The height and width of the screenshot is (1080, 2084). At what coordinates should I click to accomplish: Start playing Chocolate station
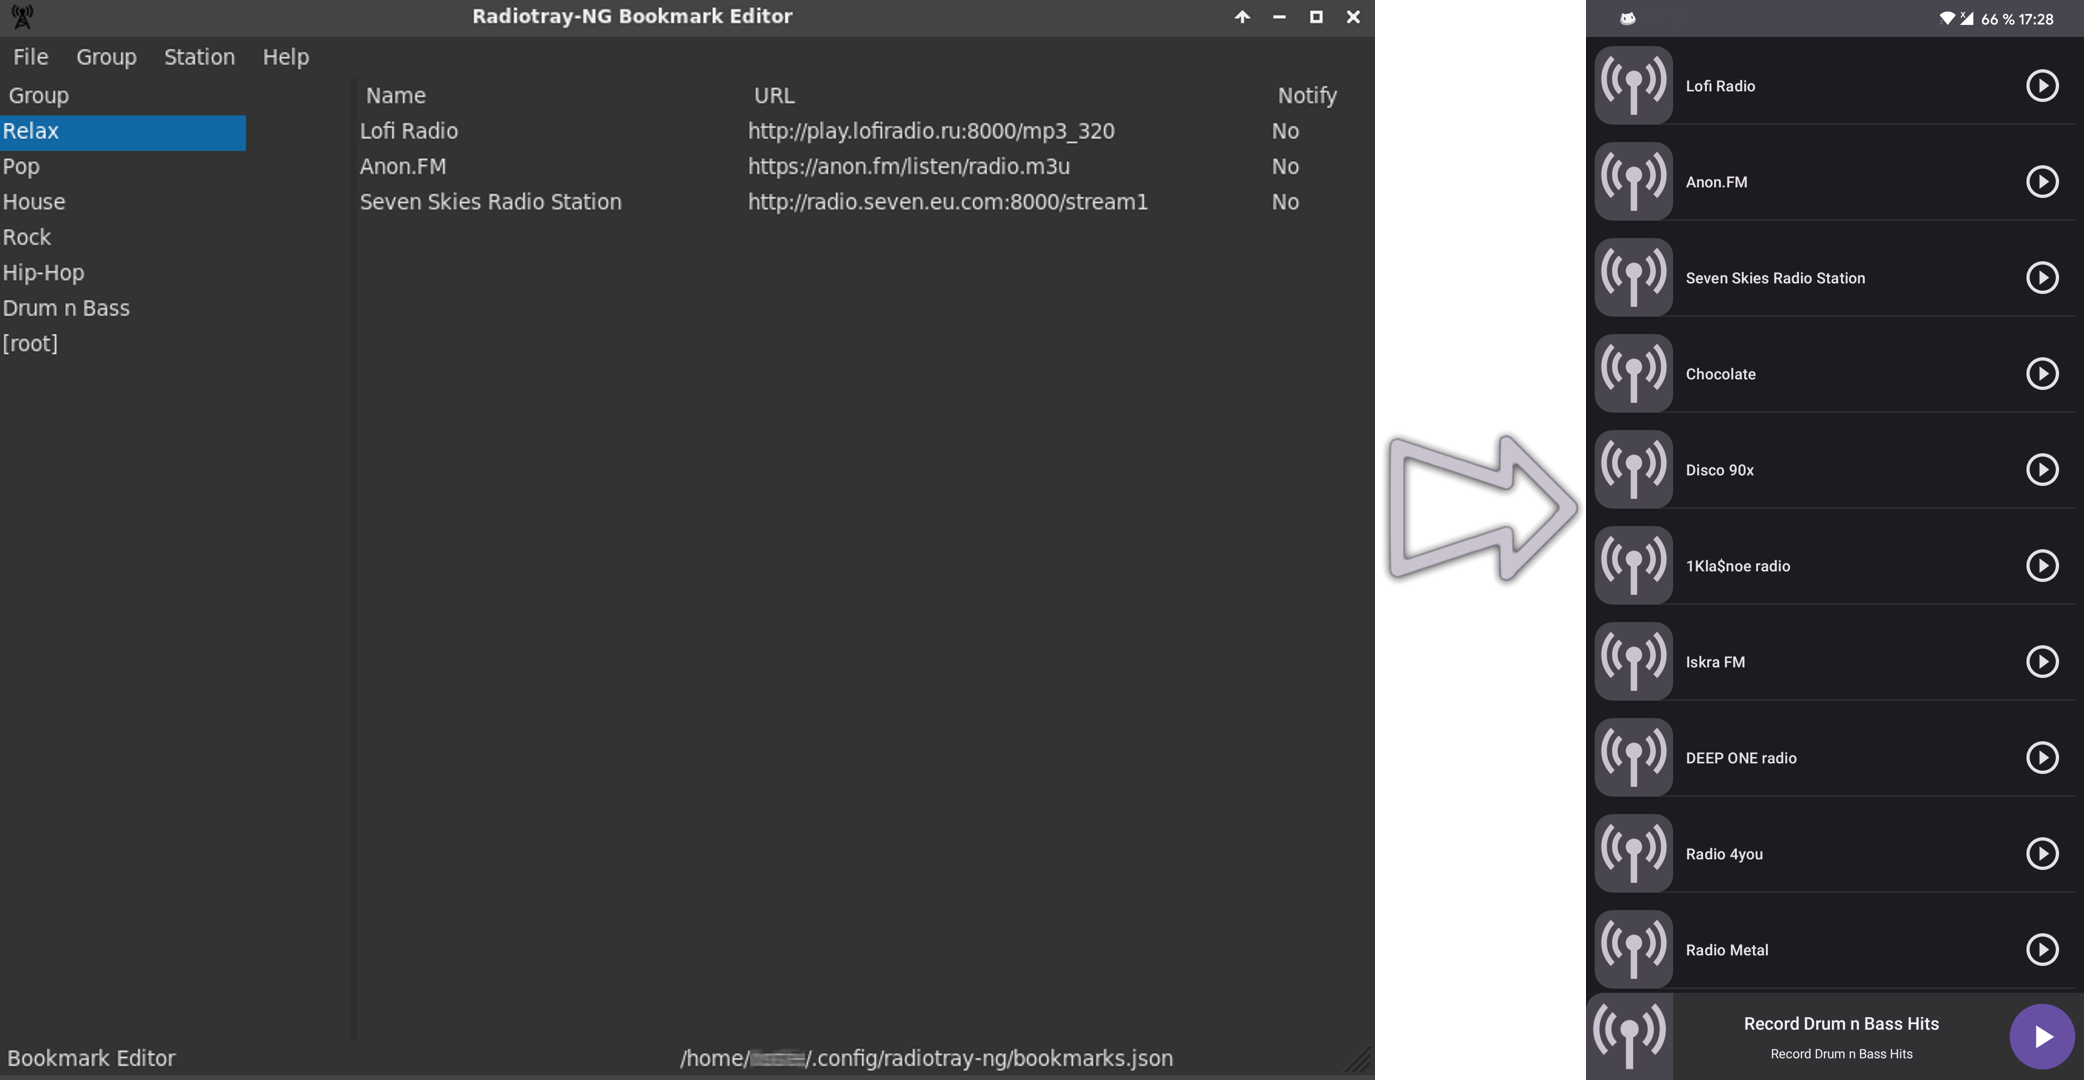coord(2041,374)
